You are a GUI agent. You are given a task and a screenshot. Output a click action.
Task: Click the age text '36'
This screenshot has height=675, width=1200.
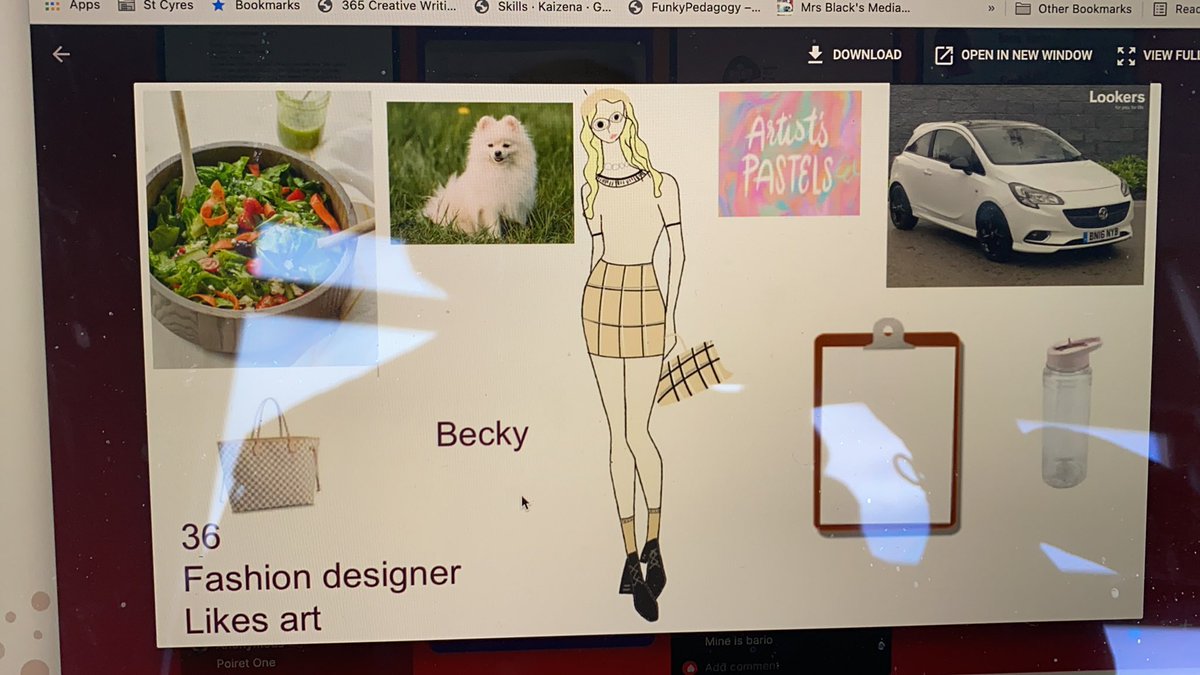[201, 538]
